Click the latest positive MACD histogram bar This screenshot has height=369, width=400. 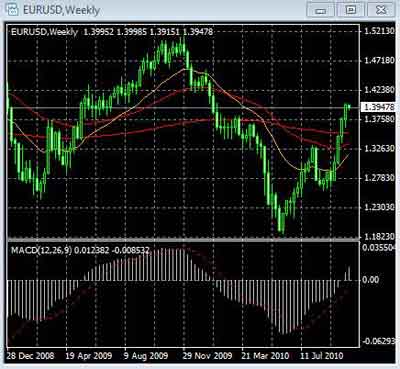350,273
